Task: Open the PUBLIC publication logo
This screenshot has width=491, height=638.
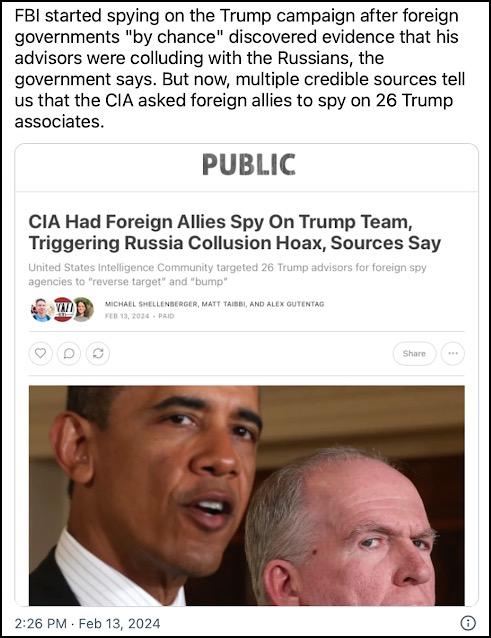Action: tap(249, 165)
